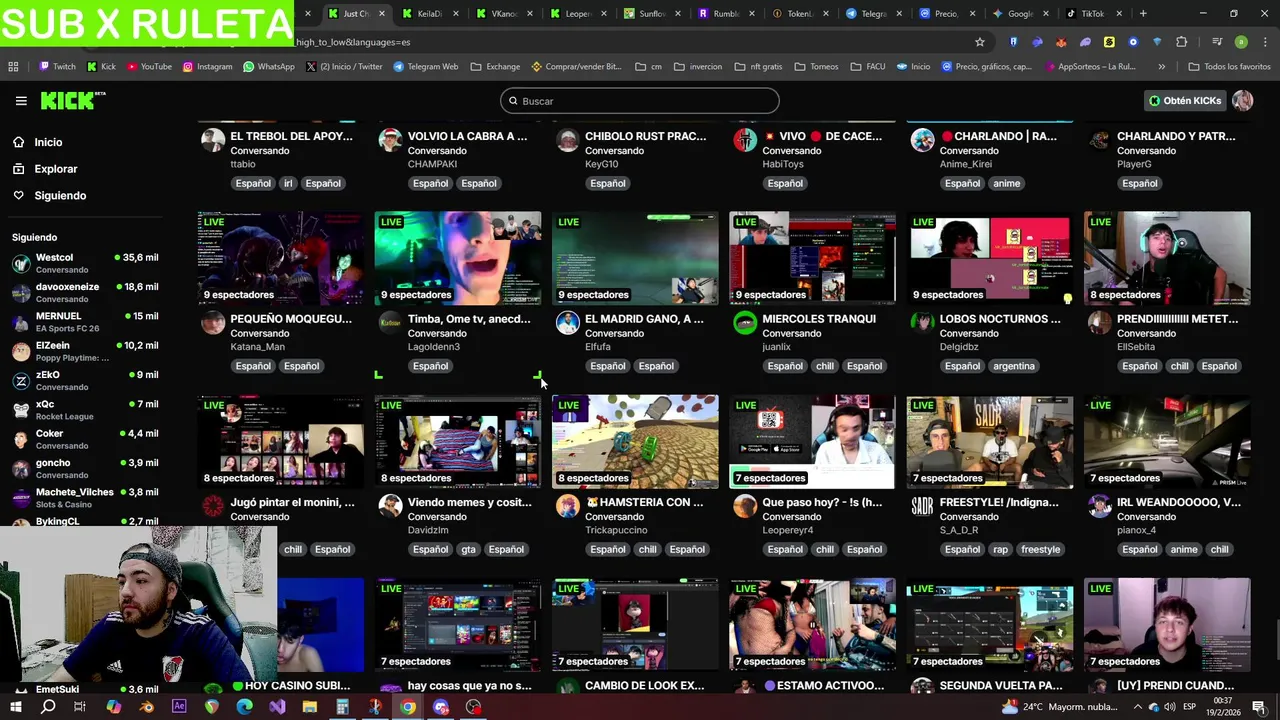Open FREESTYLE! /Indigna stream thumbnail
This screenshot has width=1280, height=720.
990,441
